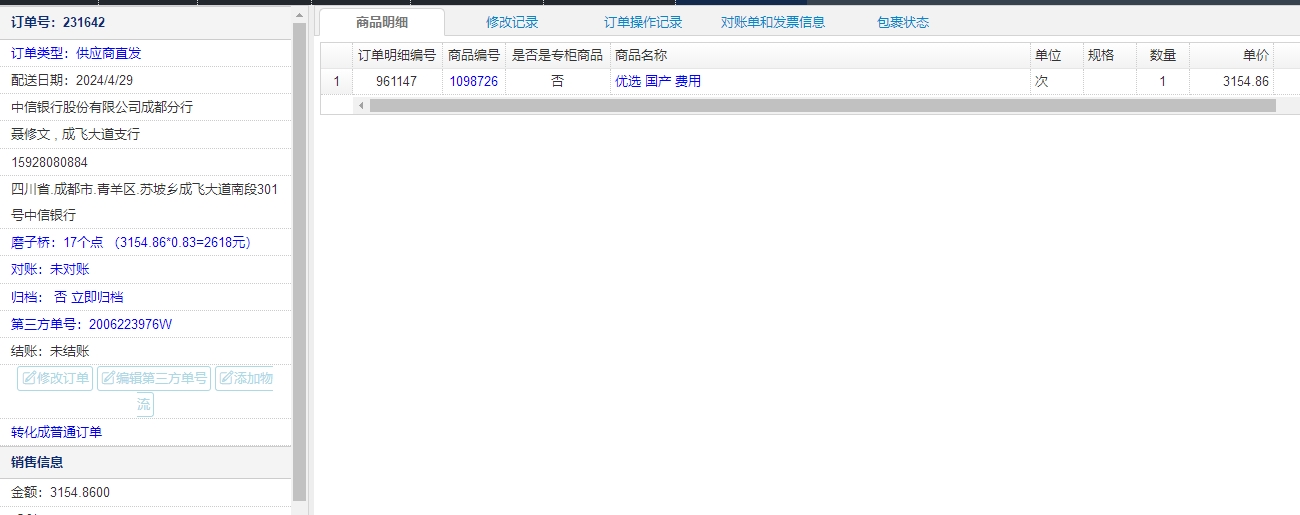
Task: Click the phone number 15928080884
Action: point(50,162)
